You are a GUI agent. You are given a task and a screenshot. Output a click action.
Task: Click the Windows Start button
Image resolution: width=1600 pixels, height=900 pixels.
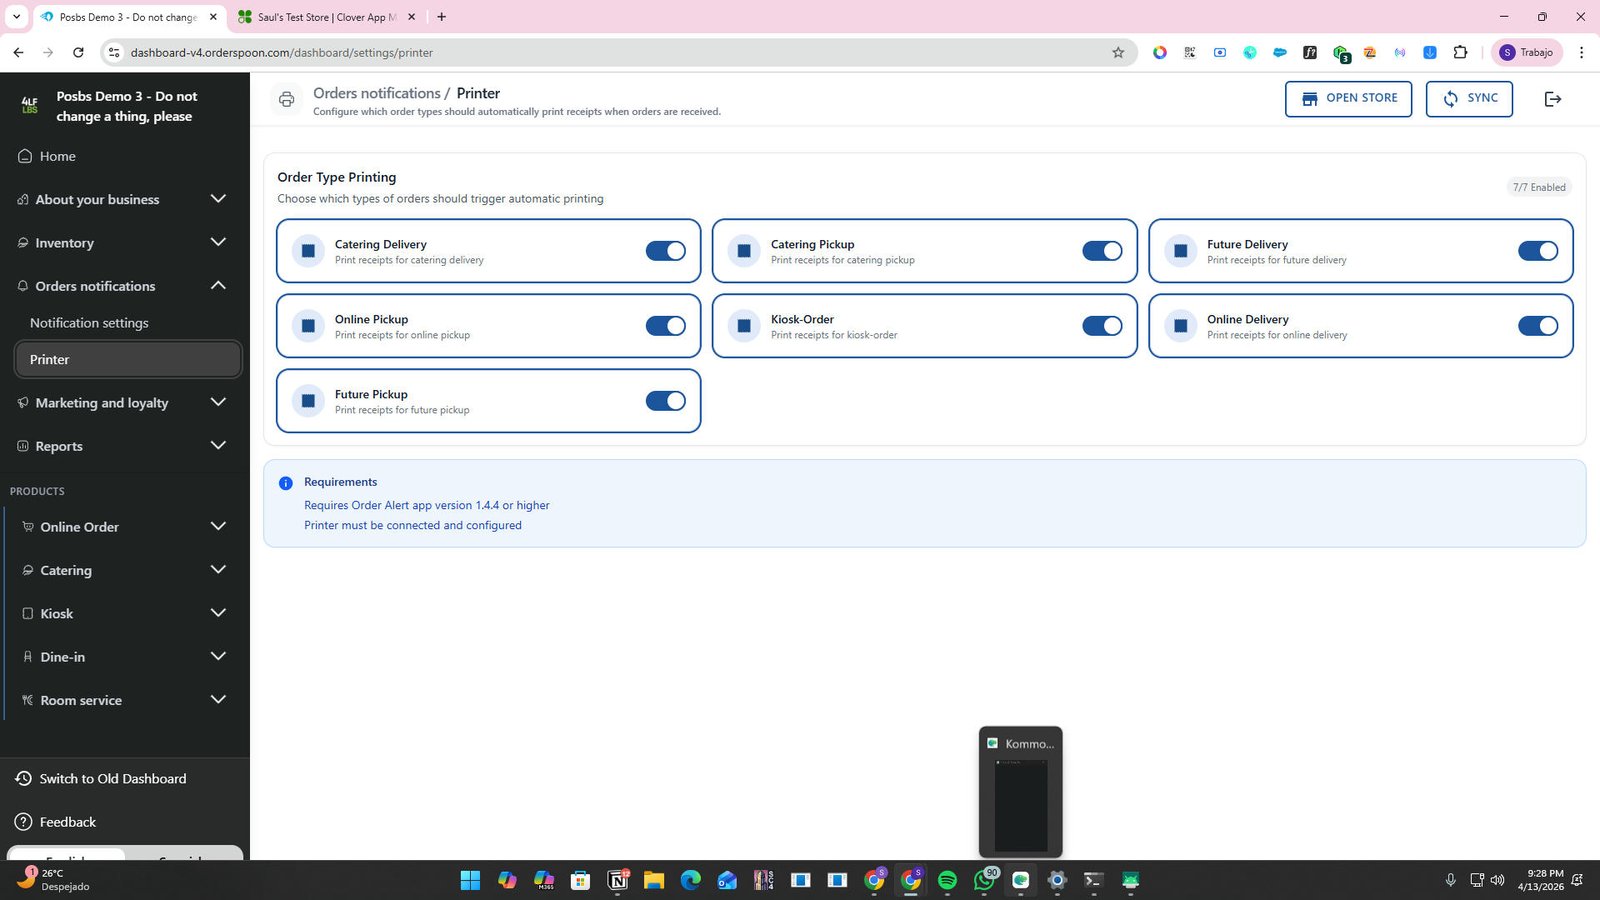(x=470, y=880)
